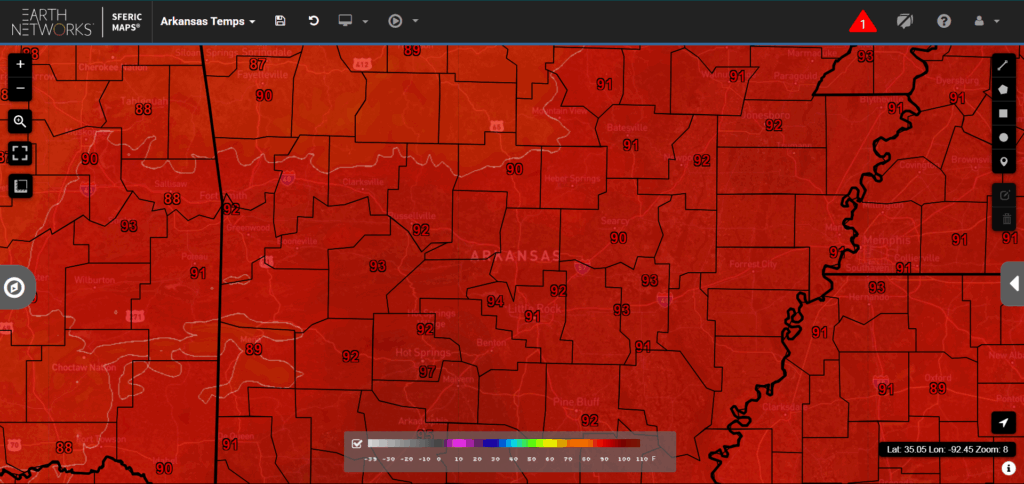
Task: Select the draw line tool
Action: 1005,65
